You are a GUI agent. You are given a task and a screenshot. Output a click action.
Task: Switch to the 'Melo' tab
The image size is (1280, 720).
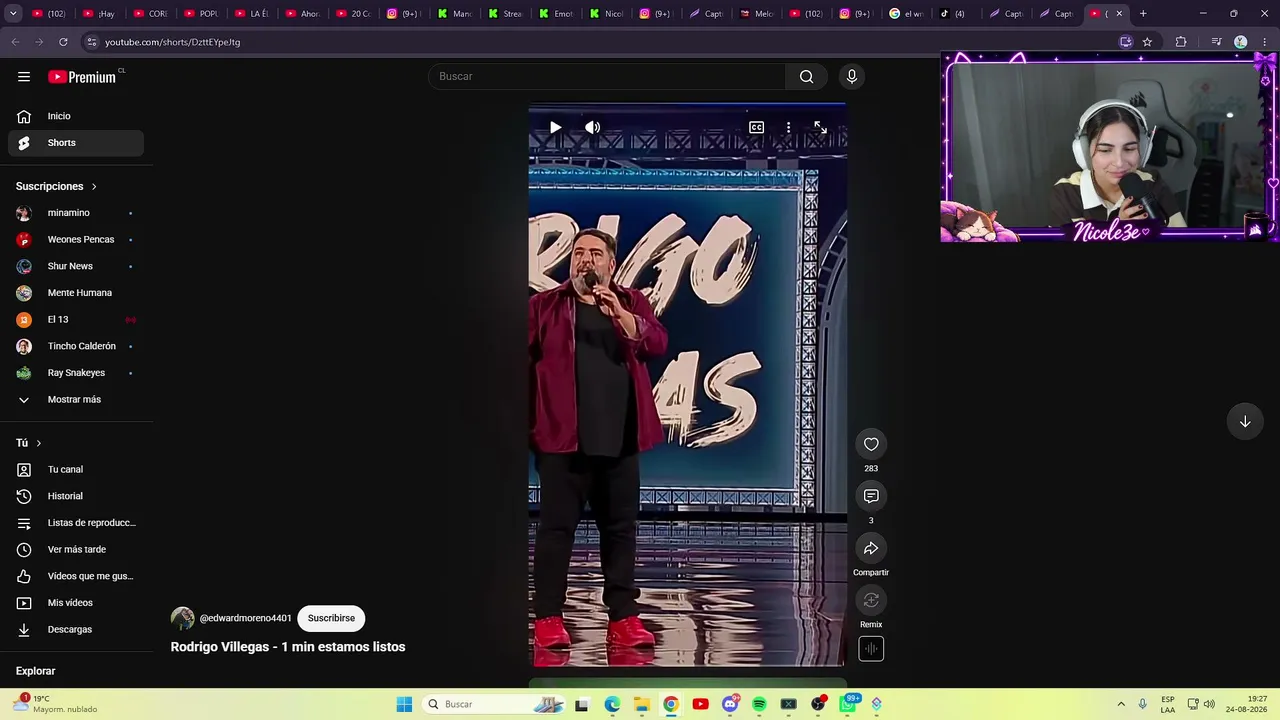tap(757, 14)
